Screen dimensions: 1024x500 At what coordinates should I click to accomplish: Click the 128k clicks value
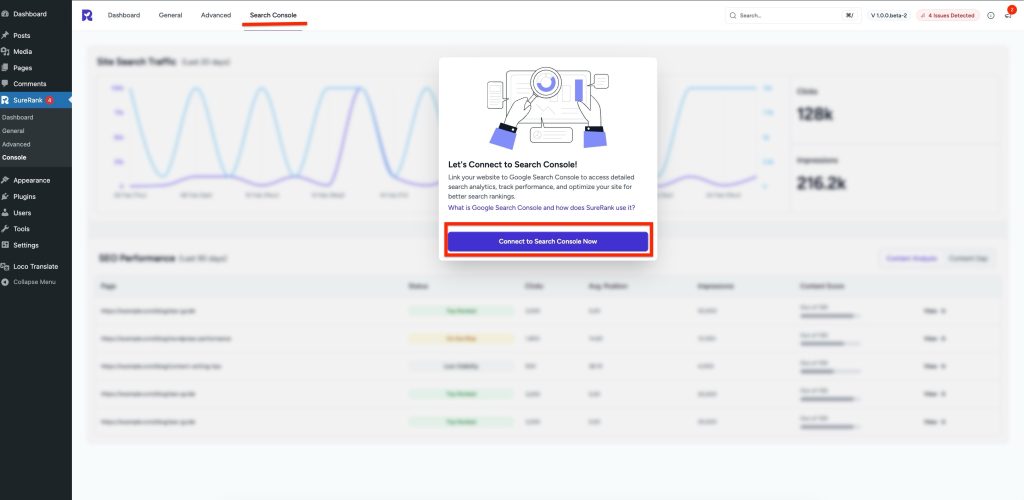pyautogui.click(x=814, y=114)
